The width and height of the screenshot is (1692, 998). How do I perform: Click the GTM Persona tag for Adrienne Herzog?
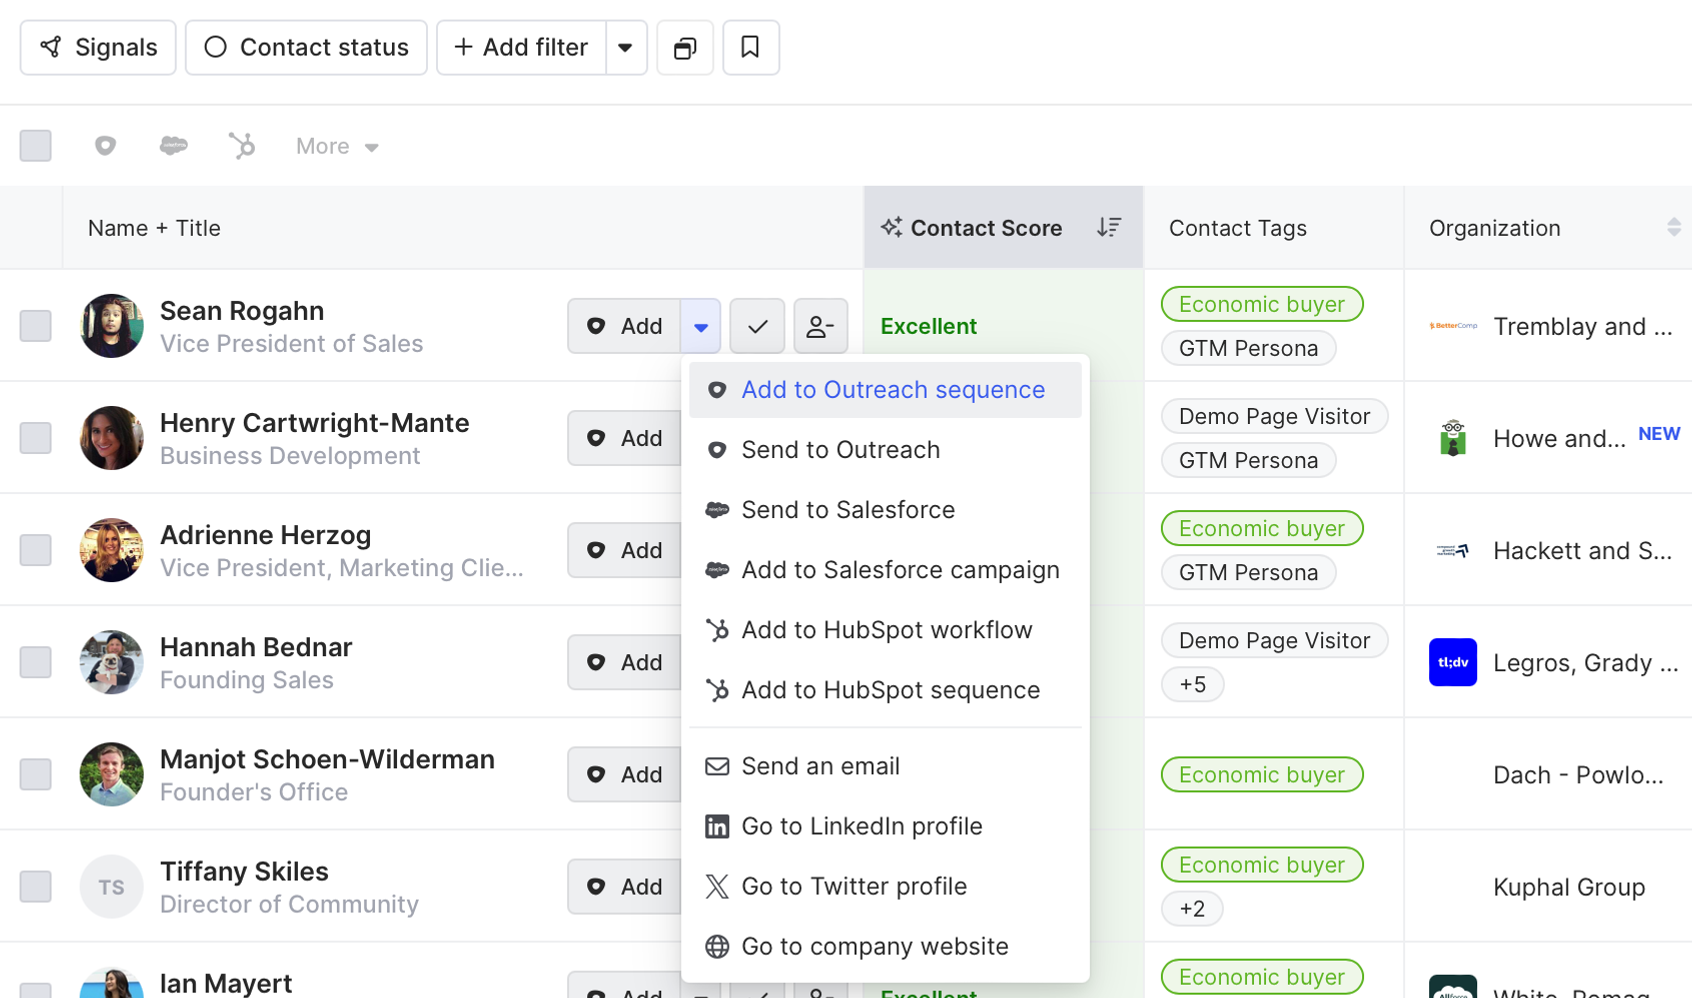1248,572
